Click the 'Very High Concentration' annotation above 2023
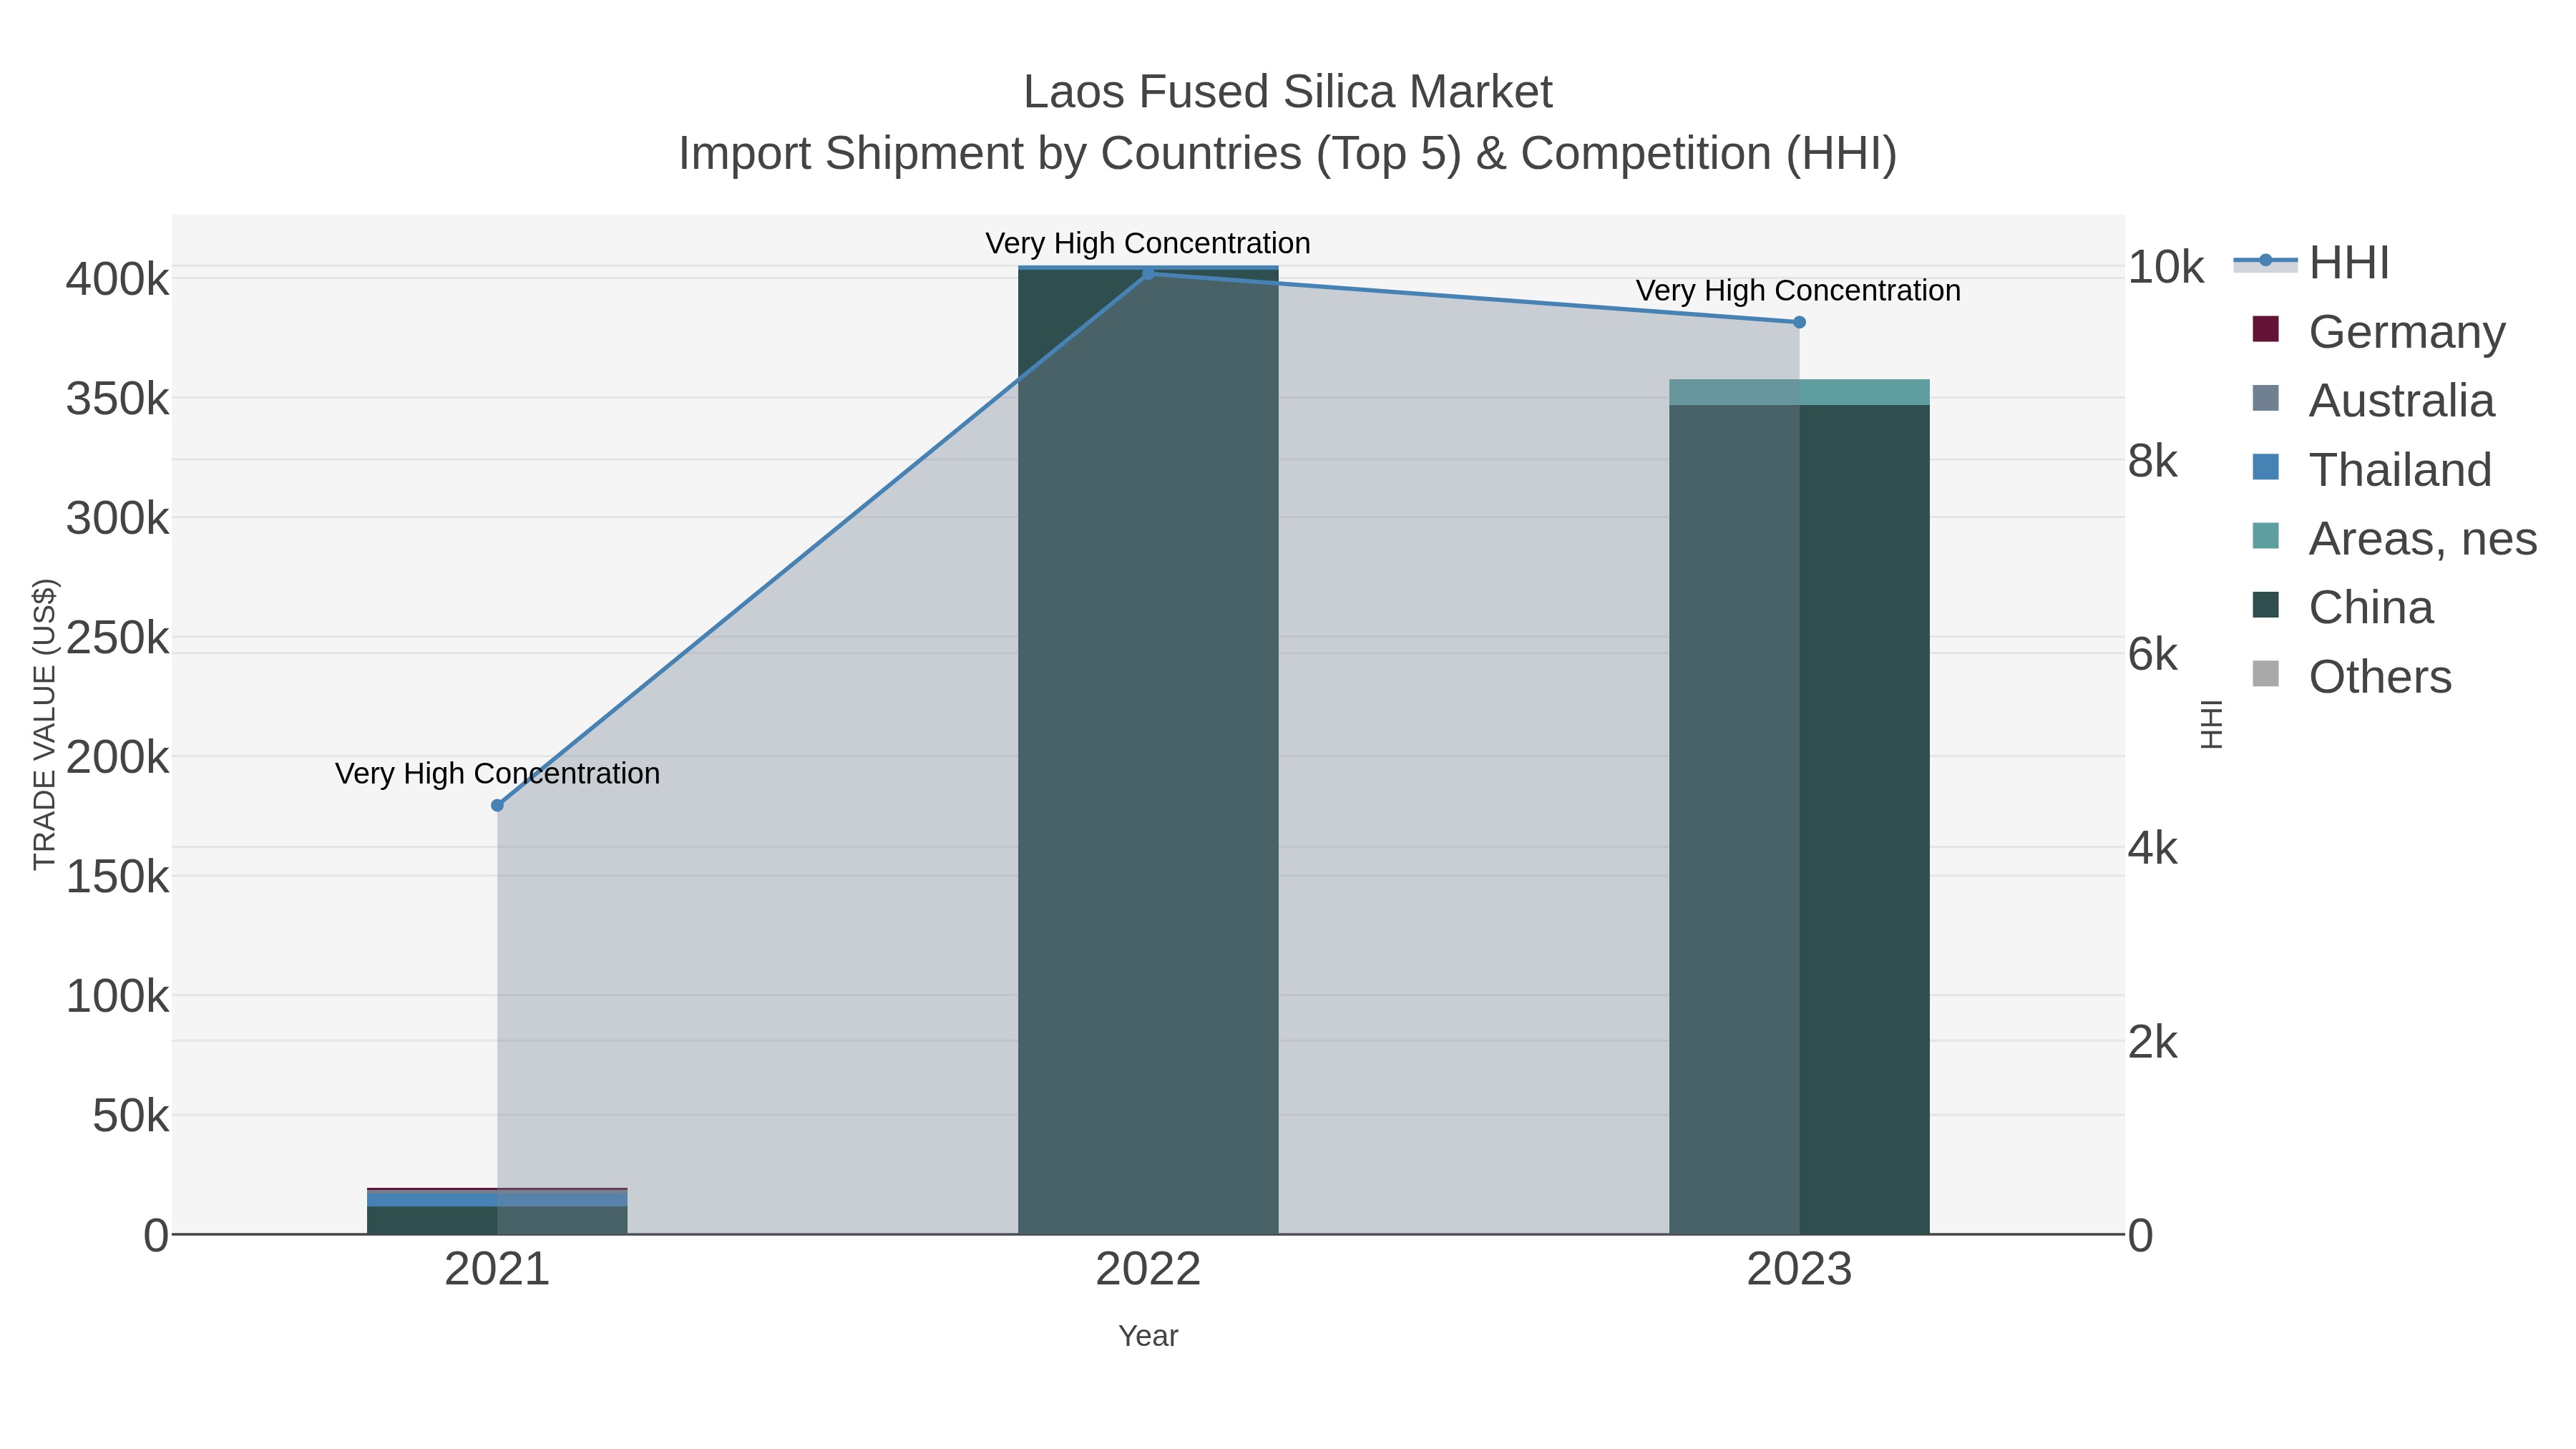Screen dimensions: 2576x1449 click(x=1798, y=291)
